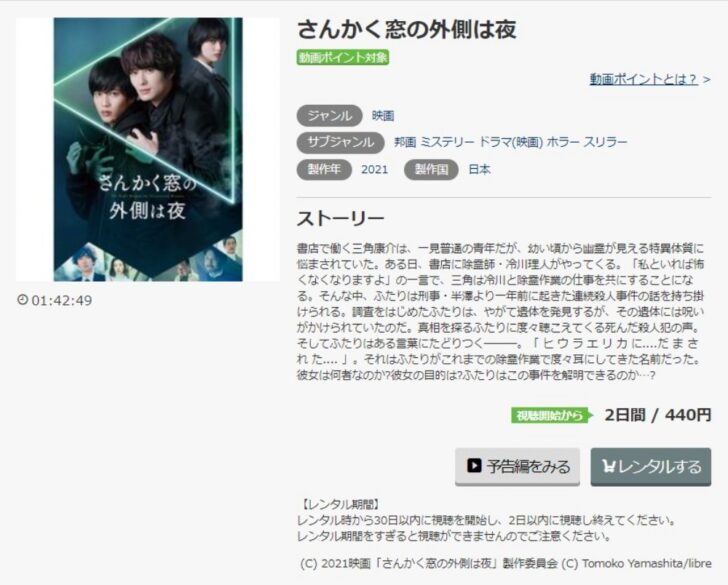Screen dimensions: 728x585
Task: Click the movie poster thumbnail
Action: (x=148, y=150)
